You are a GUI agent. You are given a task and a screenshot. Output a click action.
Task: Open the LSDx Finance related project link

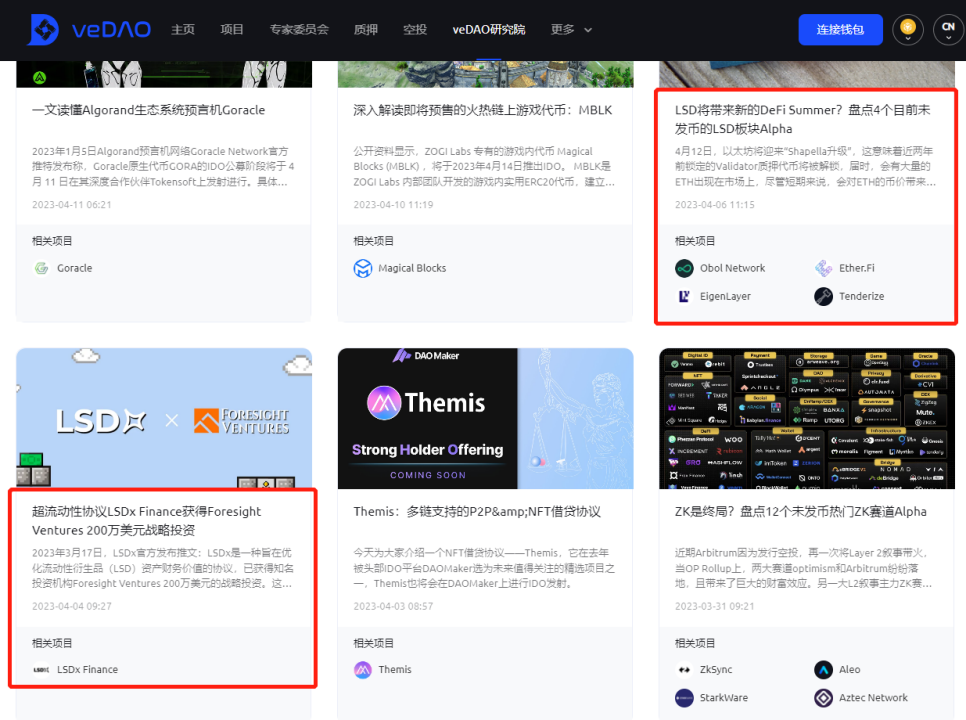click(87, 669)
